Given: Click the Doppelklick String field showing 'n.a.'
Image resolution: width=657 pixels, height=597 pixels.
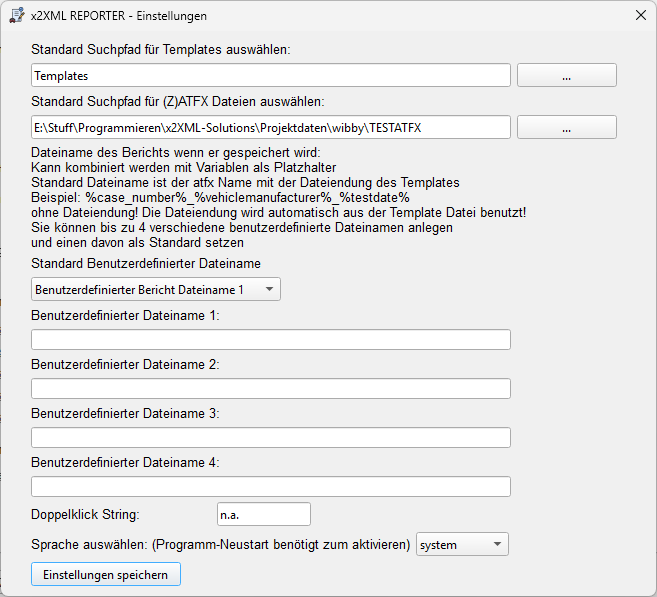Looking at the screenshot, I should point(263,514).
